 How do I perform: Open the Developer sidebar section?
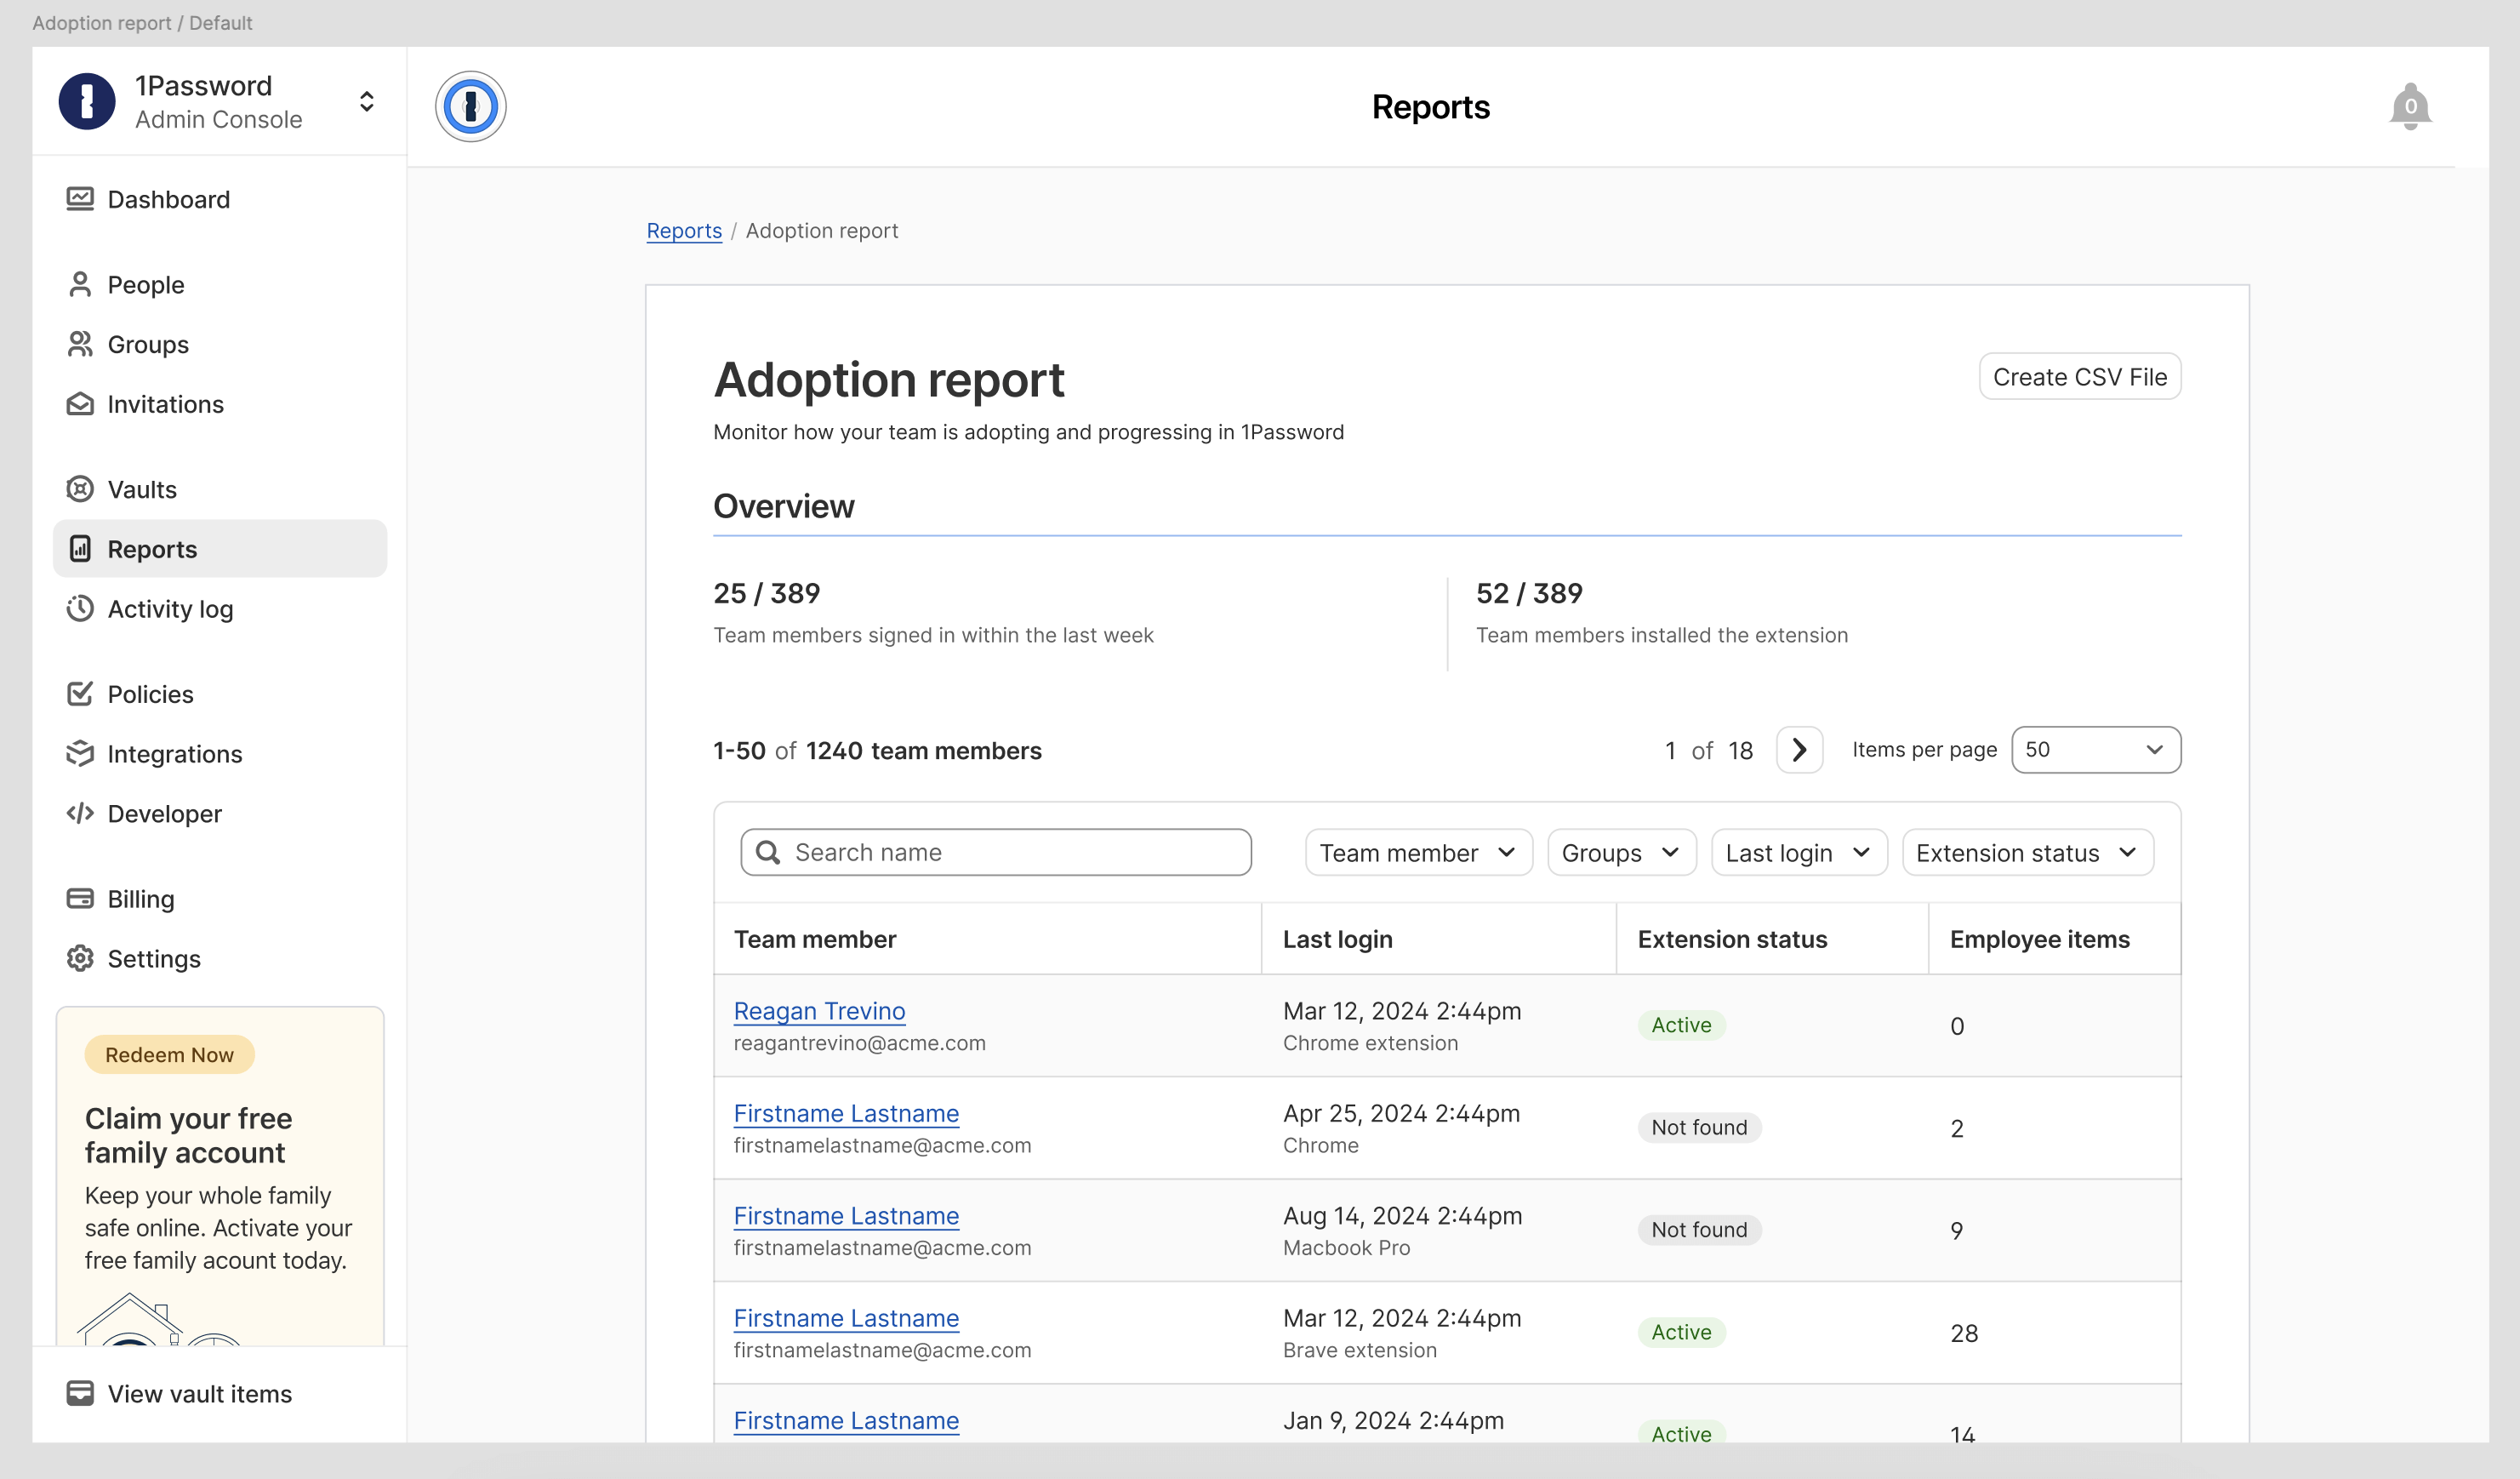coord(163,813)
